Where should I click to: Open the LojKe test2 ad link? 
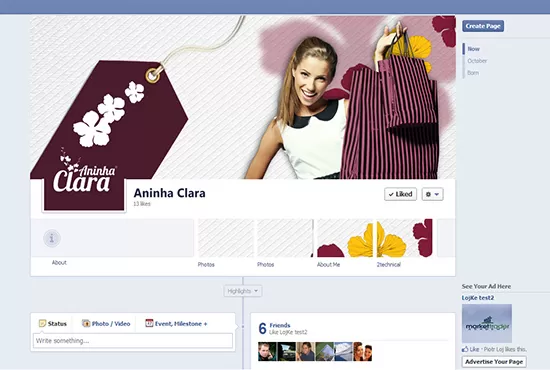pos(478,298)
